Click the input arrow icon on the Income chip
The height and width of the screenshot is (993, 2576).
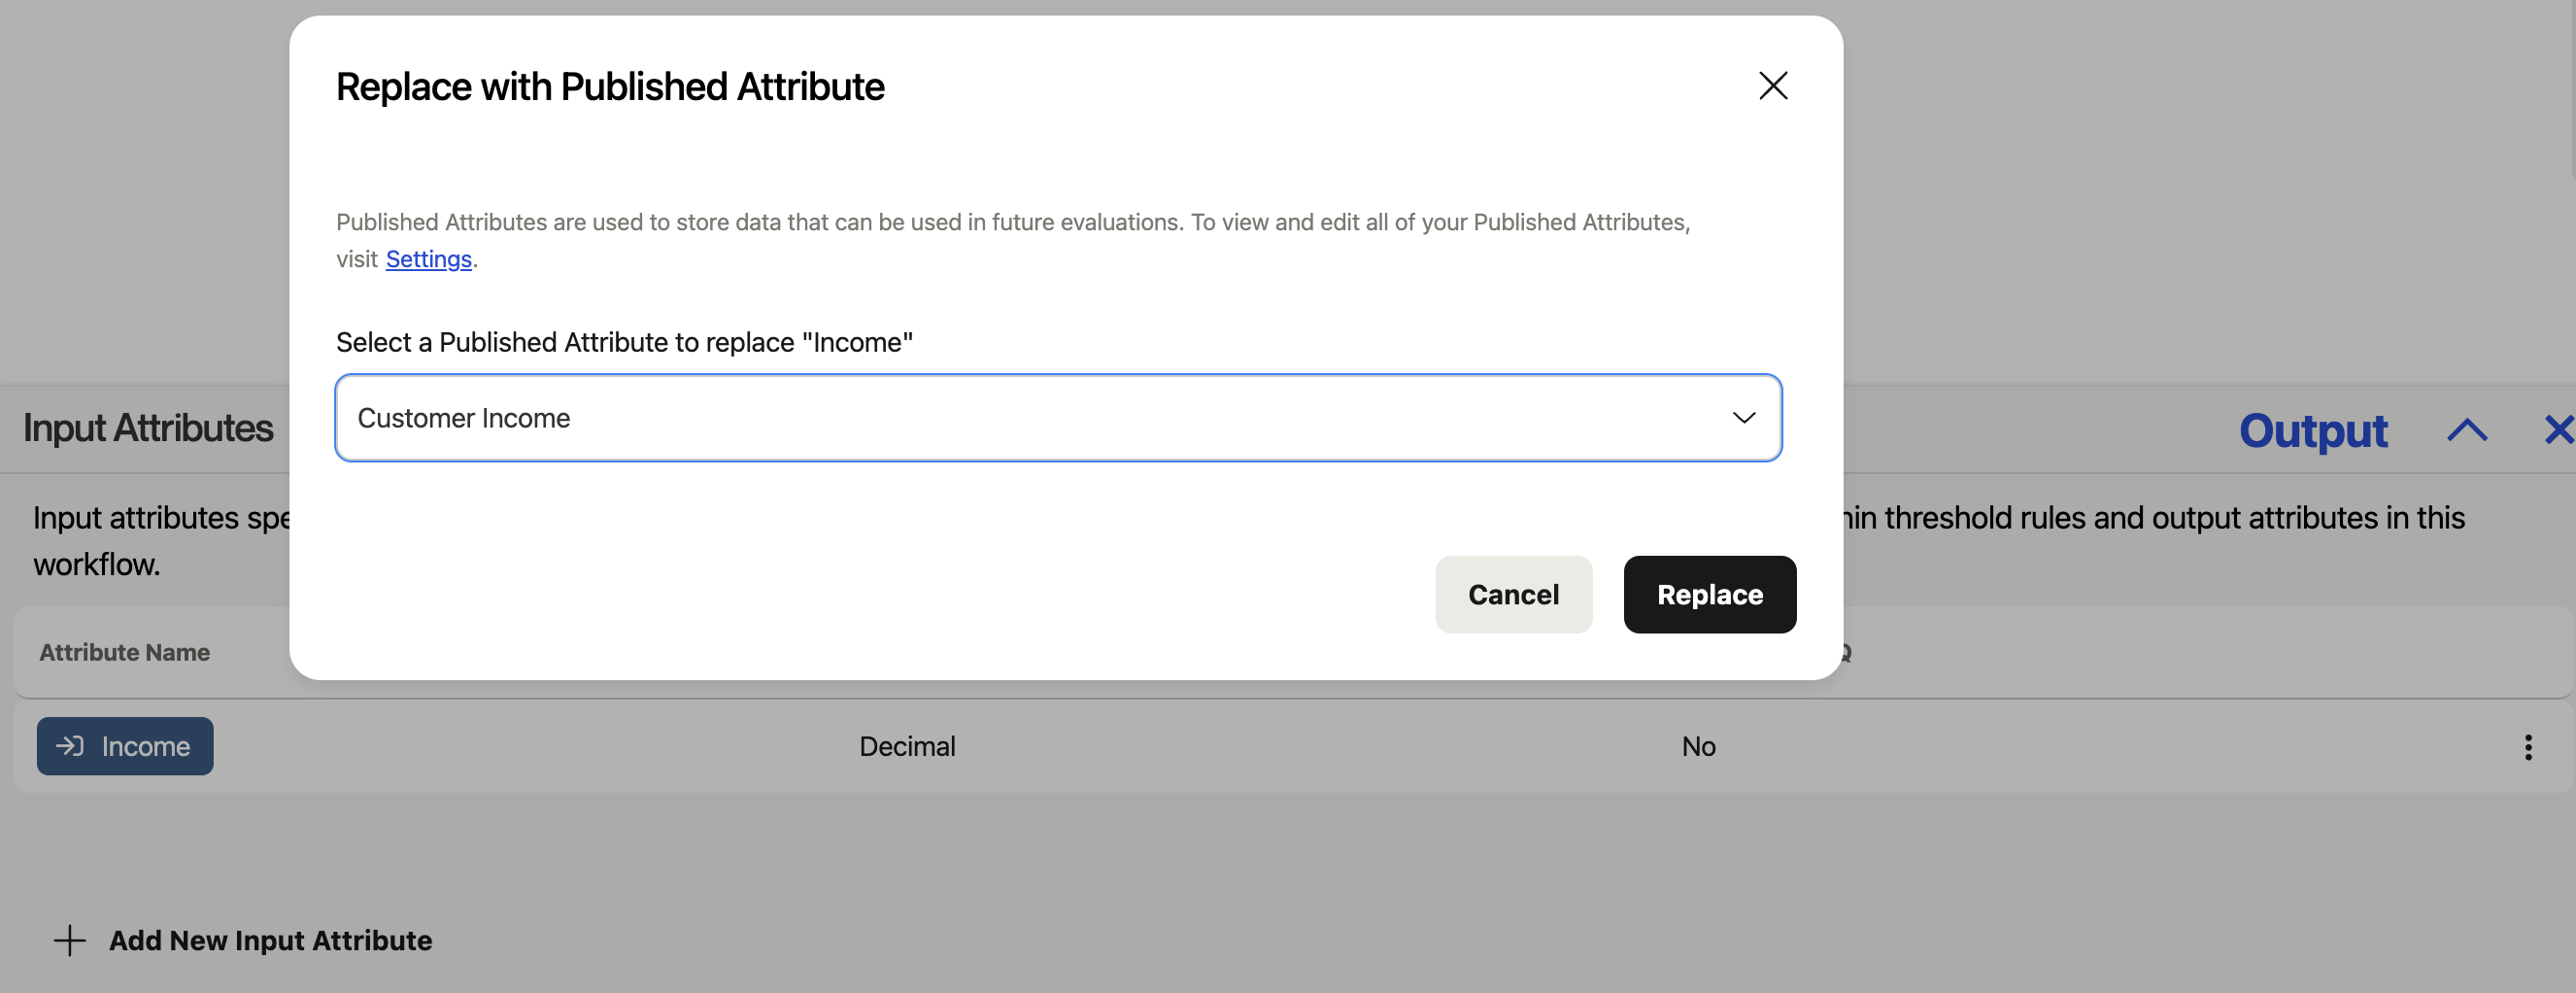tap(69, 746)
